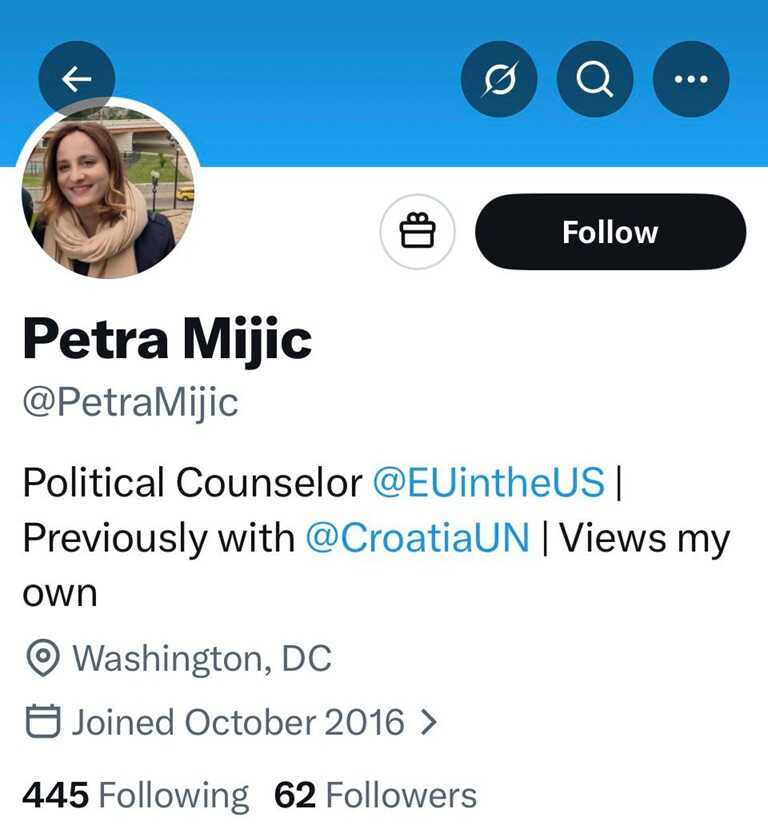Follow Petra Mijic
This screenshot has height=833, width=768.
610,232
